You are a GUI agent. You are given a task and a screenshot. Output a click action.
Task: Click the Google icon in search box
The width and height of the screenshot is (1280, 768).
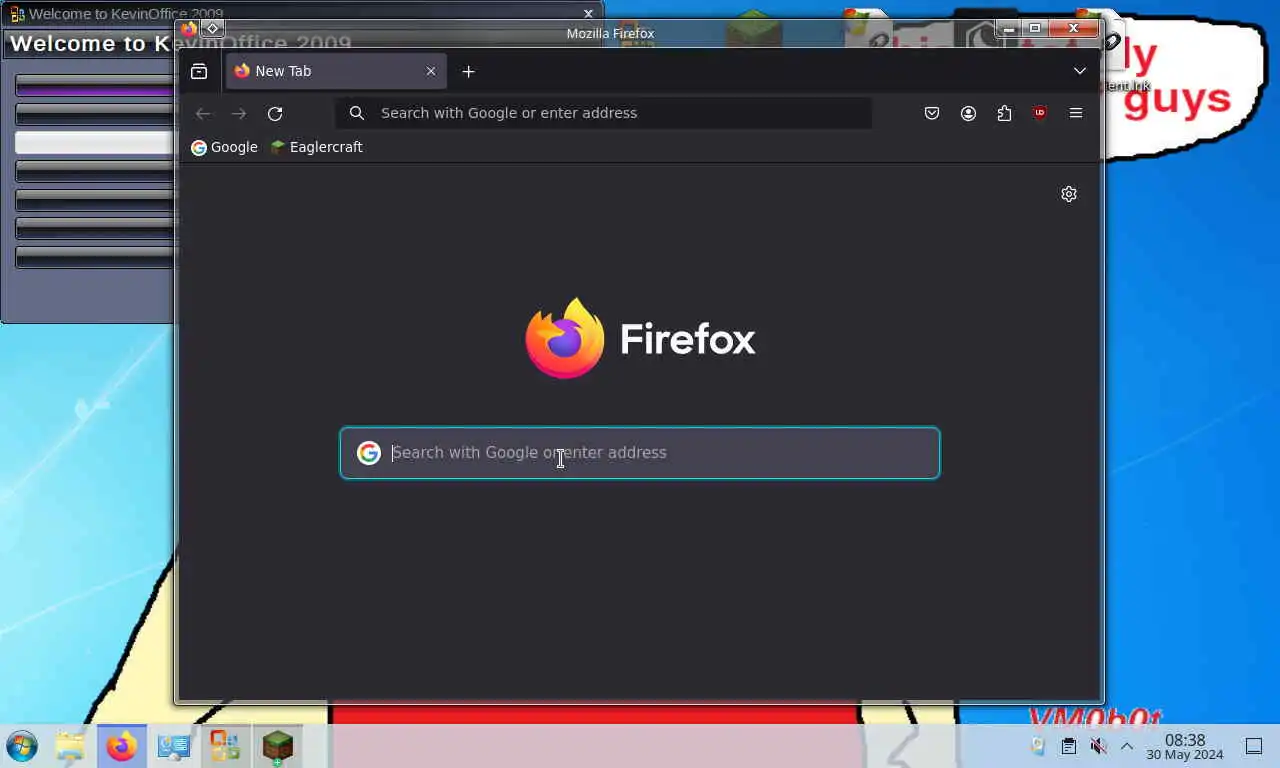click(x=369, y=453)
